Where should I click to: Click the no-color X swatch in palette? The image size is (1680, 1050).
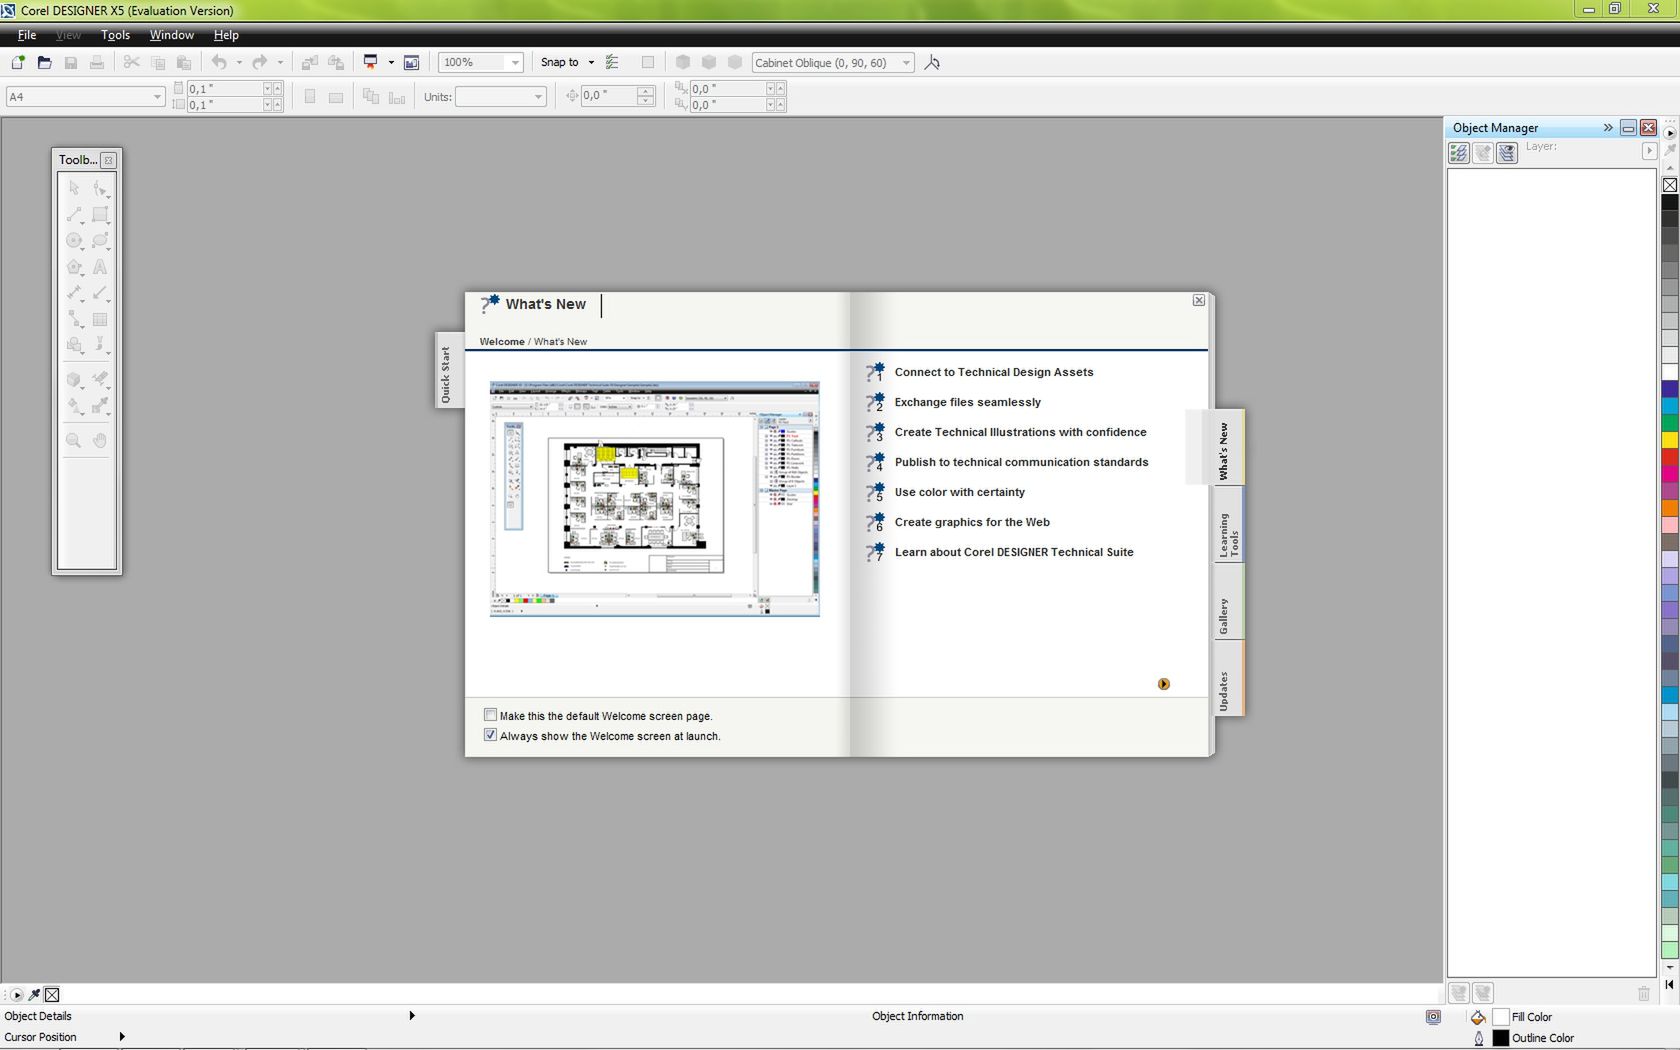click(1670, 185)
